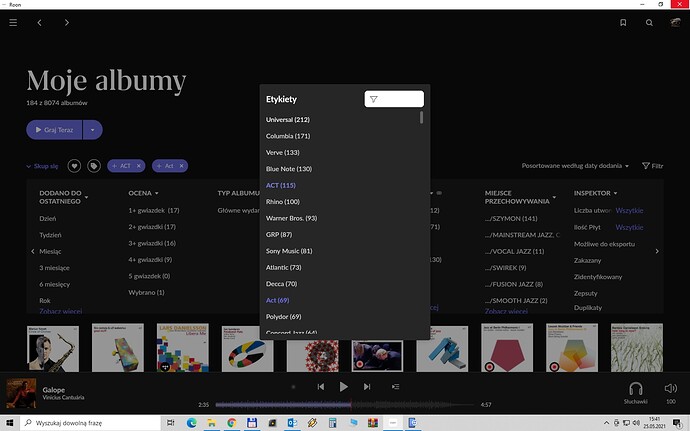Image resolution: width=690 pixels, height=431 pixels.
Task: Filter by 3 miesiące added period
Action: pyautogui.click(x=54, y=268)
